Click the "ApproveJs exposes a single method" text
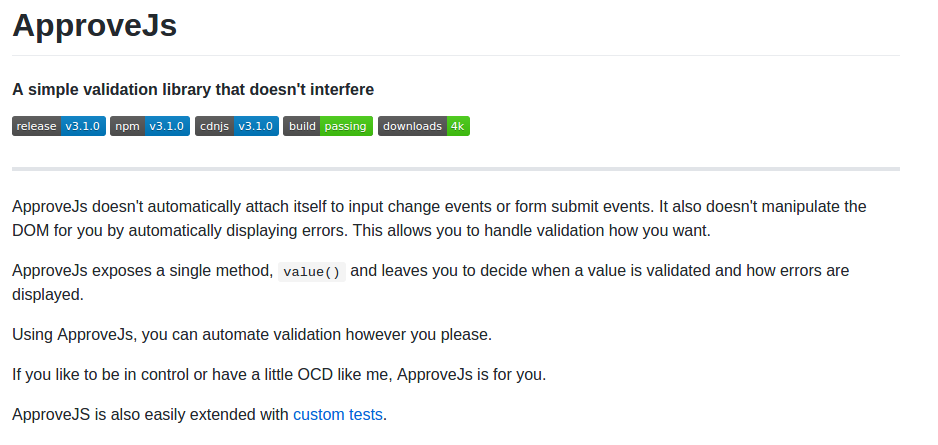The image size is (938, 445). tap(142, 271)
